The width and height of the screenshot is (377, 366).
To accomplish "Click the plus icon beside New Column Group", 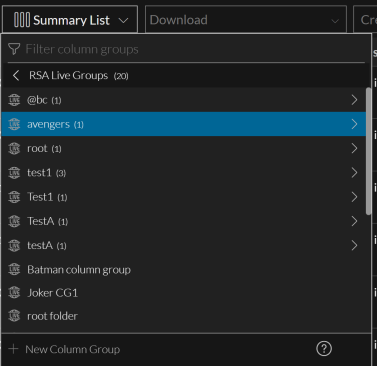I will [13, 349].
